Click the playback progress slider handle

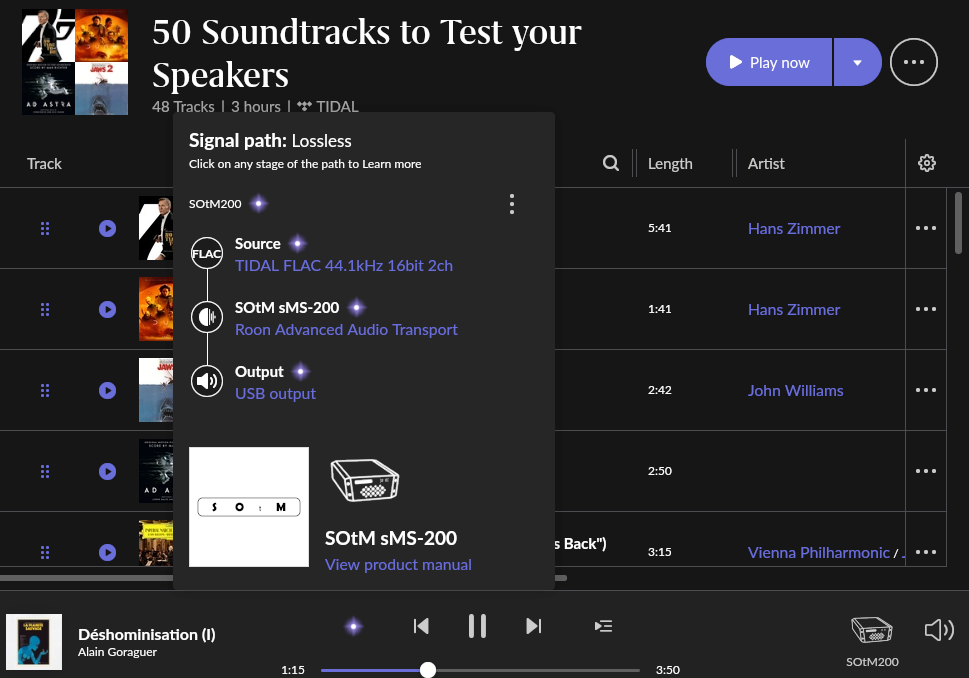(428, 670)
